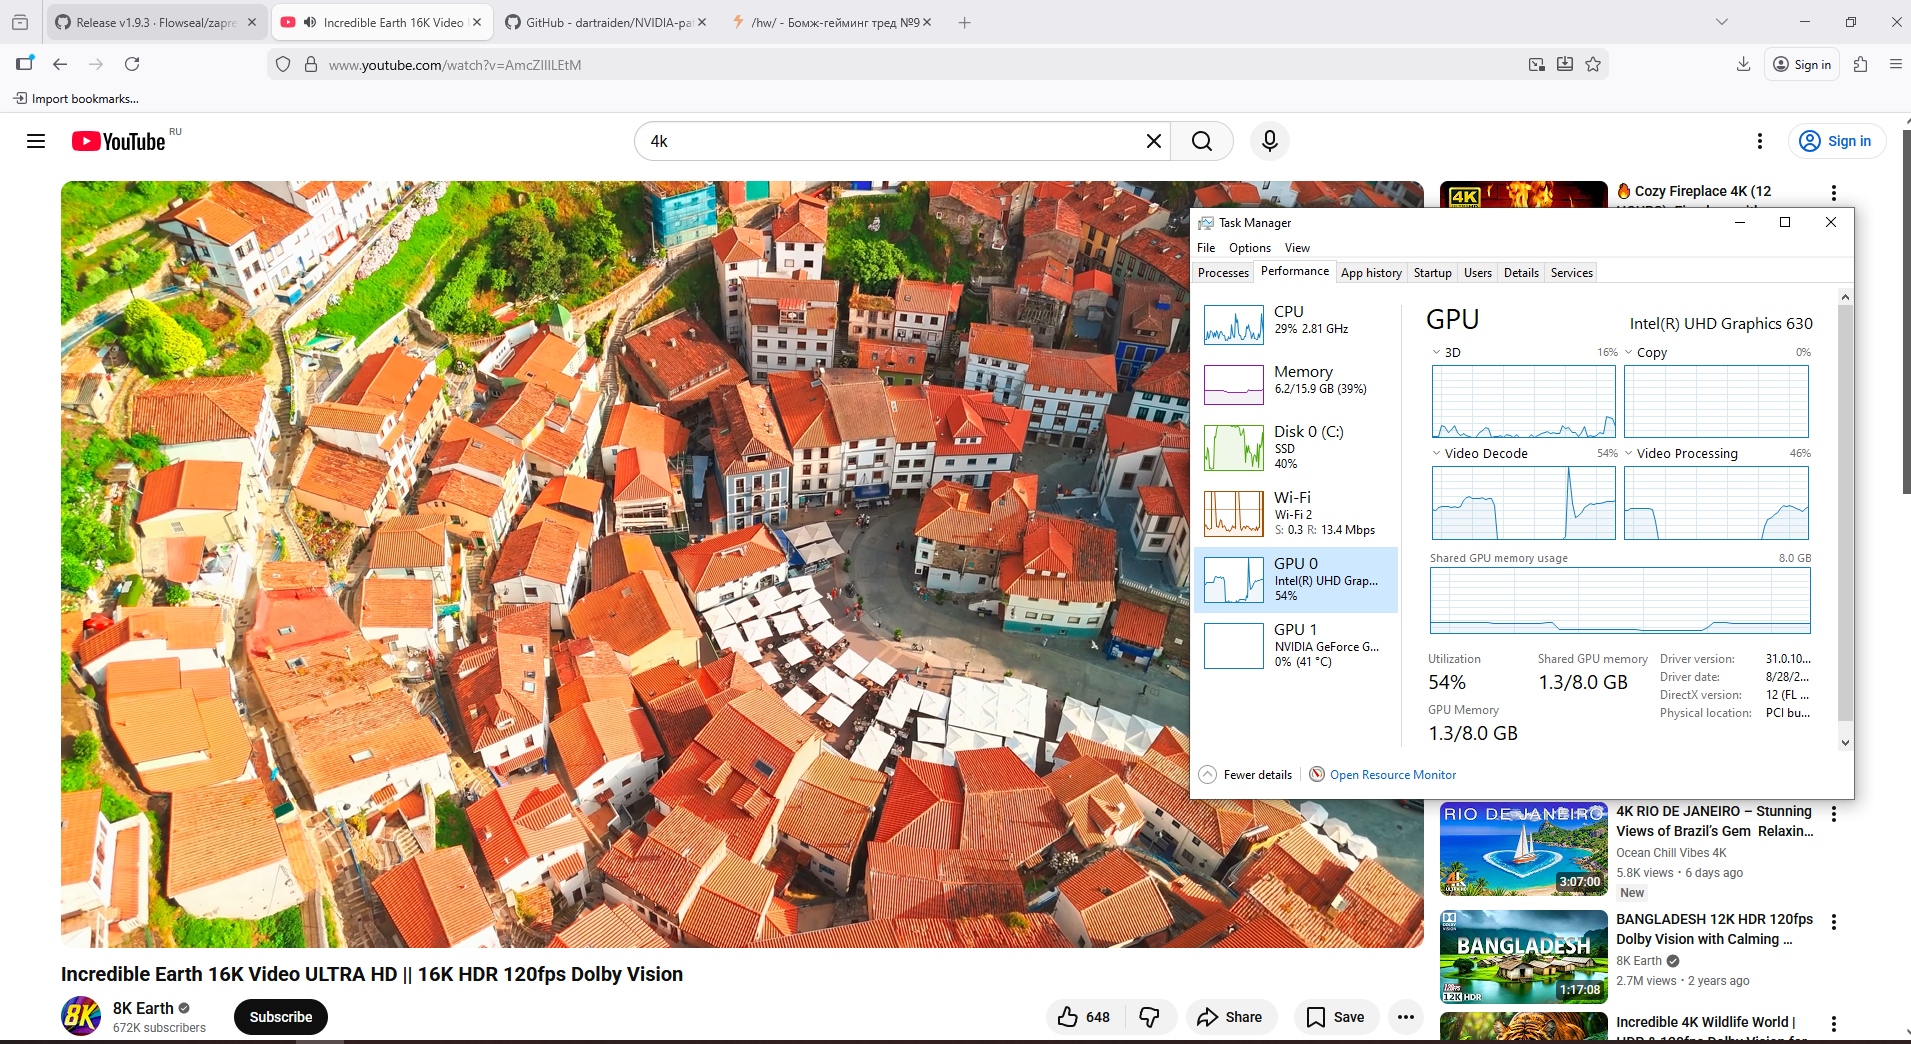Expand the 3D engine graph dropdown
The height and width of the screenshot is (1044, 1911).
pos(1437,352)
